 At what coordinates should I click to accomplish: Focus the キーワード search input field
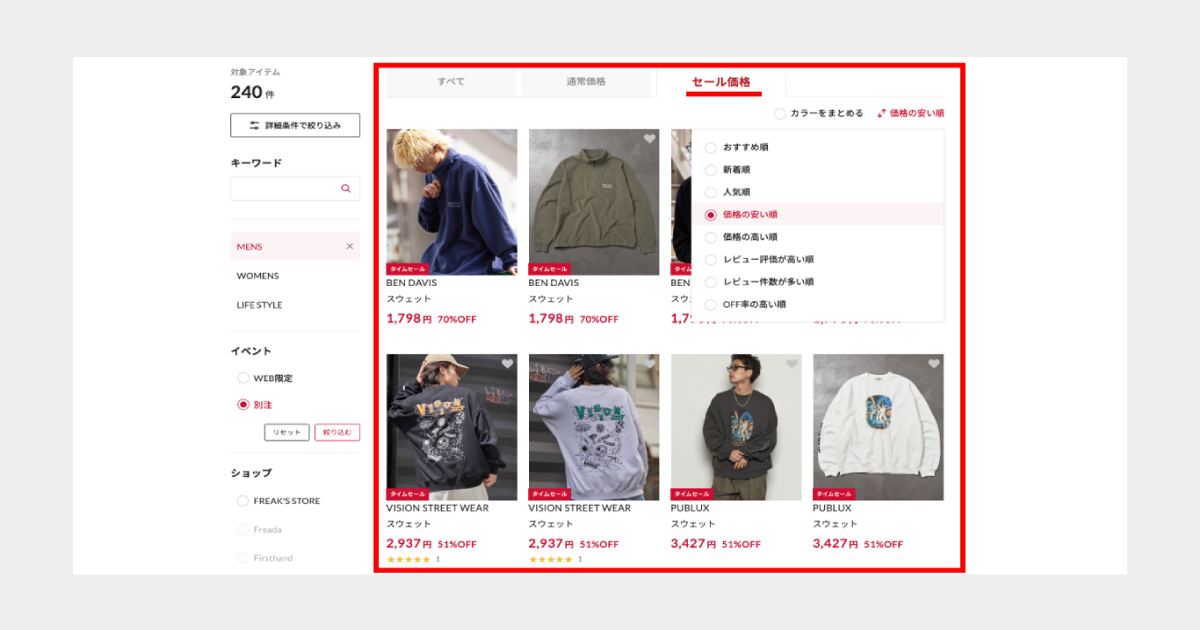pyautogui.click(x=284, y=188)
